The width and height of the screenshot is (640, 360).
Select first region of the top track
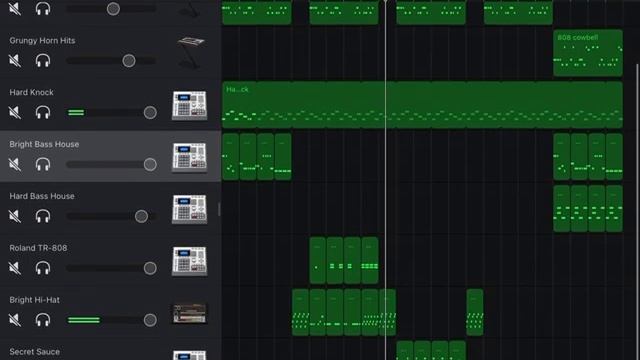tap(257, 12)
